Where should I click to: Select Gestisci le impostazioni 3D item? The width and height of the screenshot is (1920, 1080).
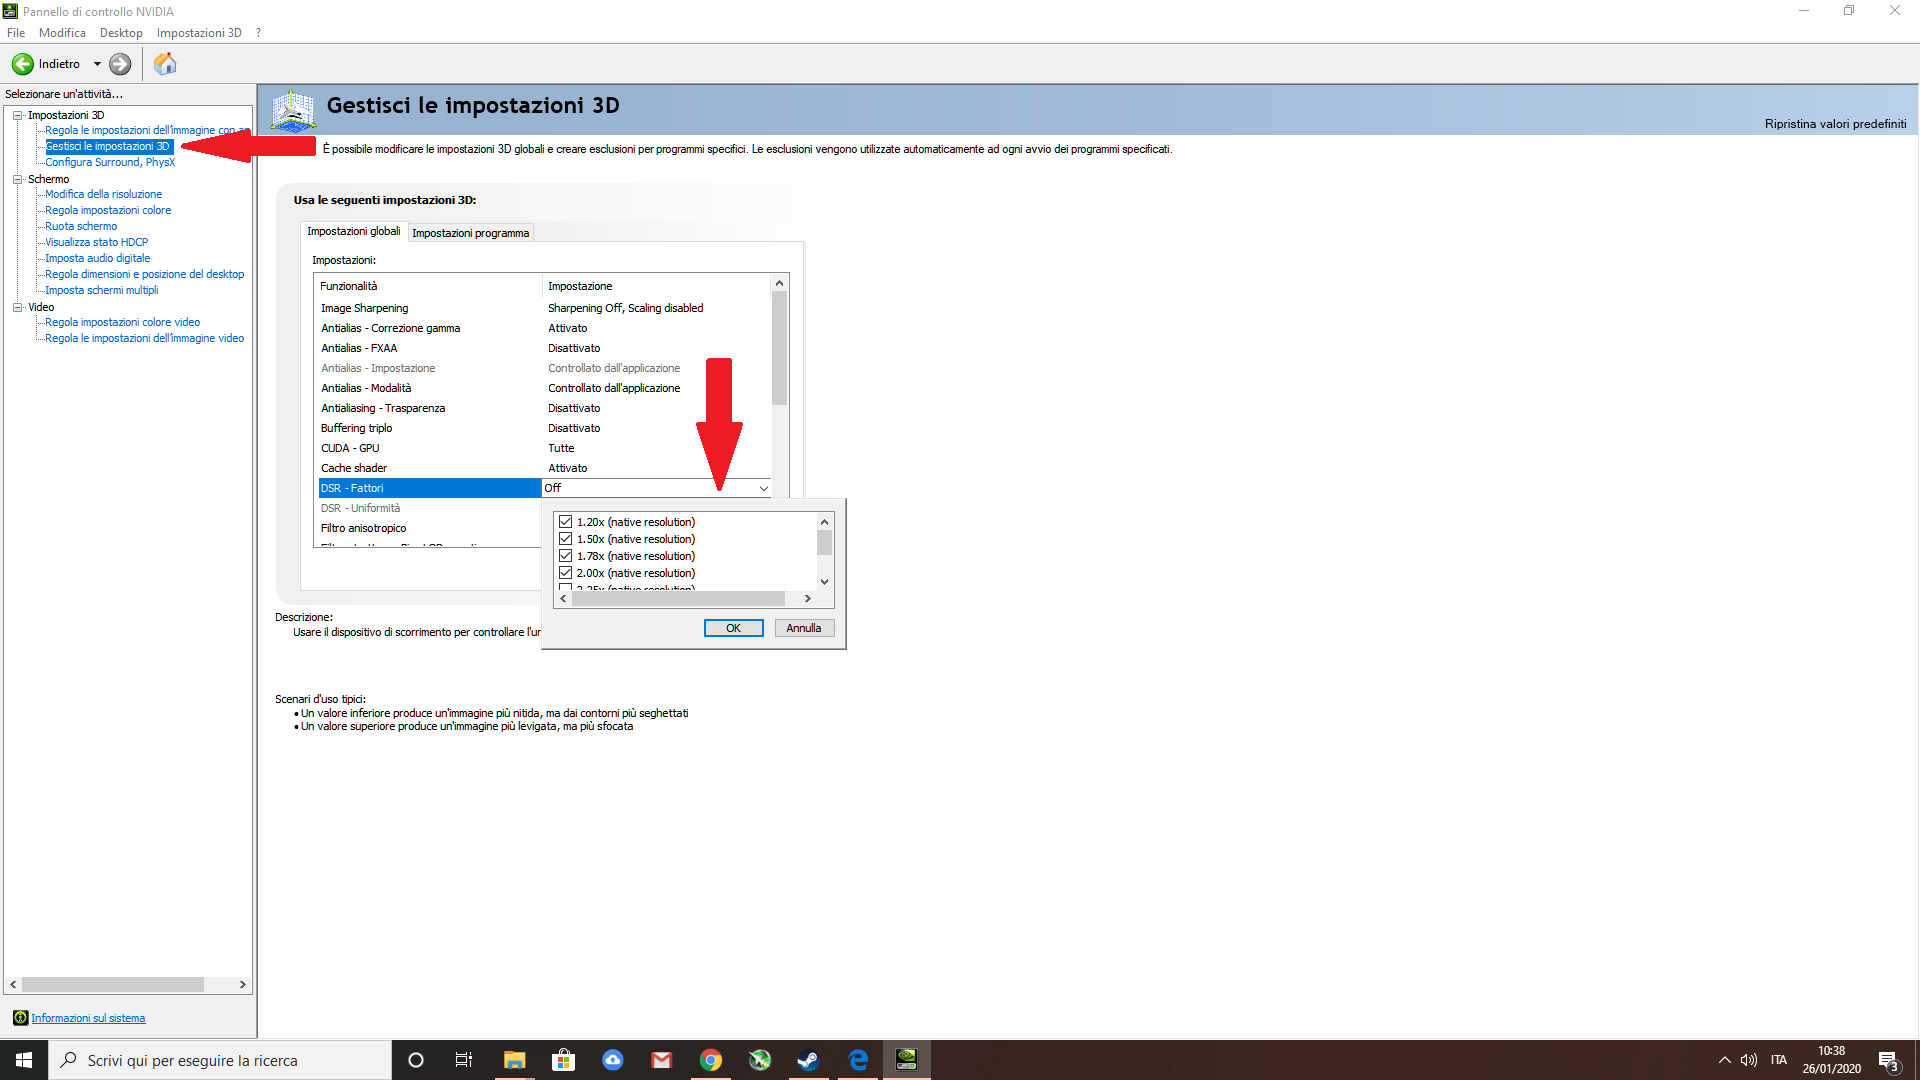[x=108, y=146]
